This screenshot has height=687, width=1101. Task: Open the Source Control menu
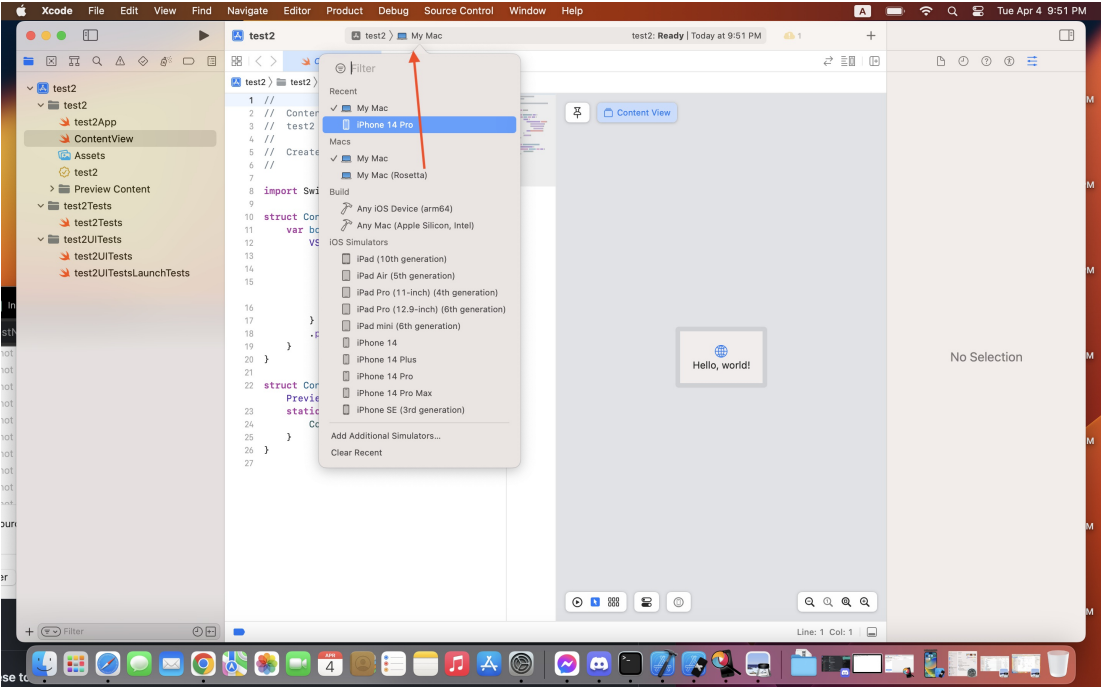459,11
